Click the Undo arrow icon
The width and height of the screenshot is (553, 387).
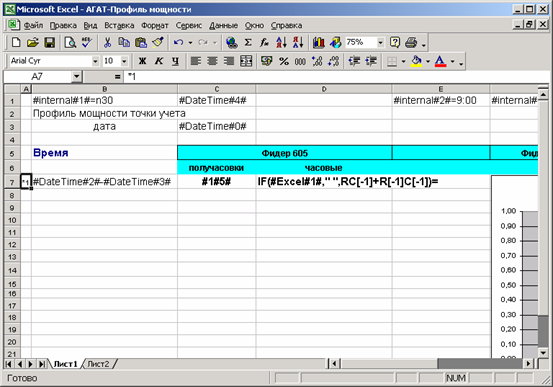point(178,43)
